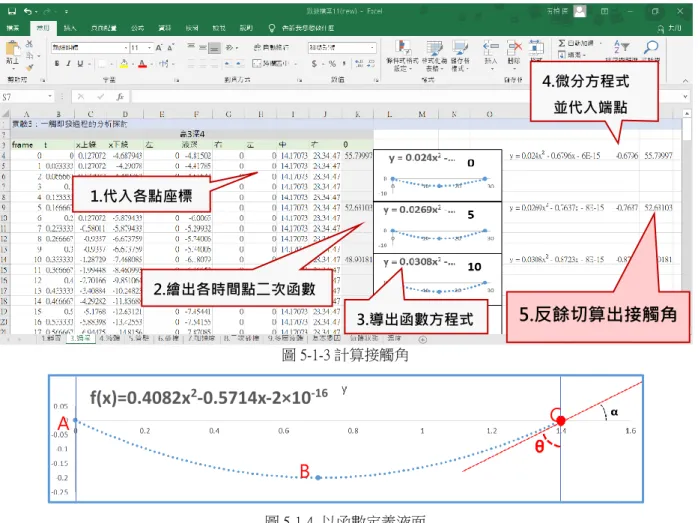
Task: Click the Undo arrow icon
Action: tap(28, 11)
